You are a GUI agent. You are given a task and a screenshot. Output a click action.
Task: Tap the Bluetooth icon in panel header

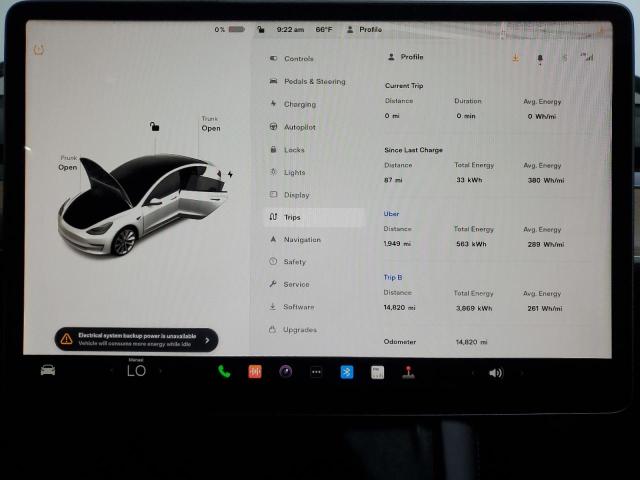[x=564, y=58]
